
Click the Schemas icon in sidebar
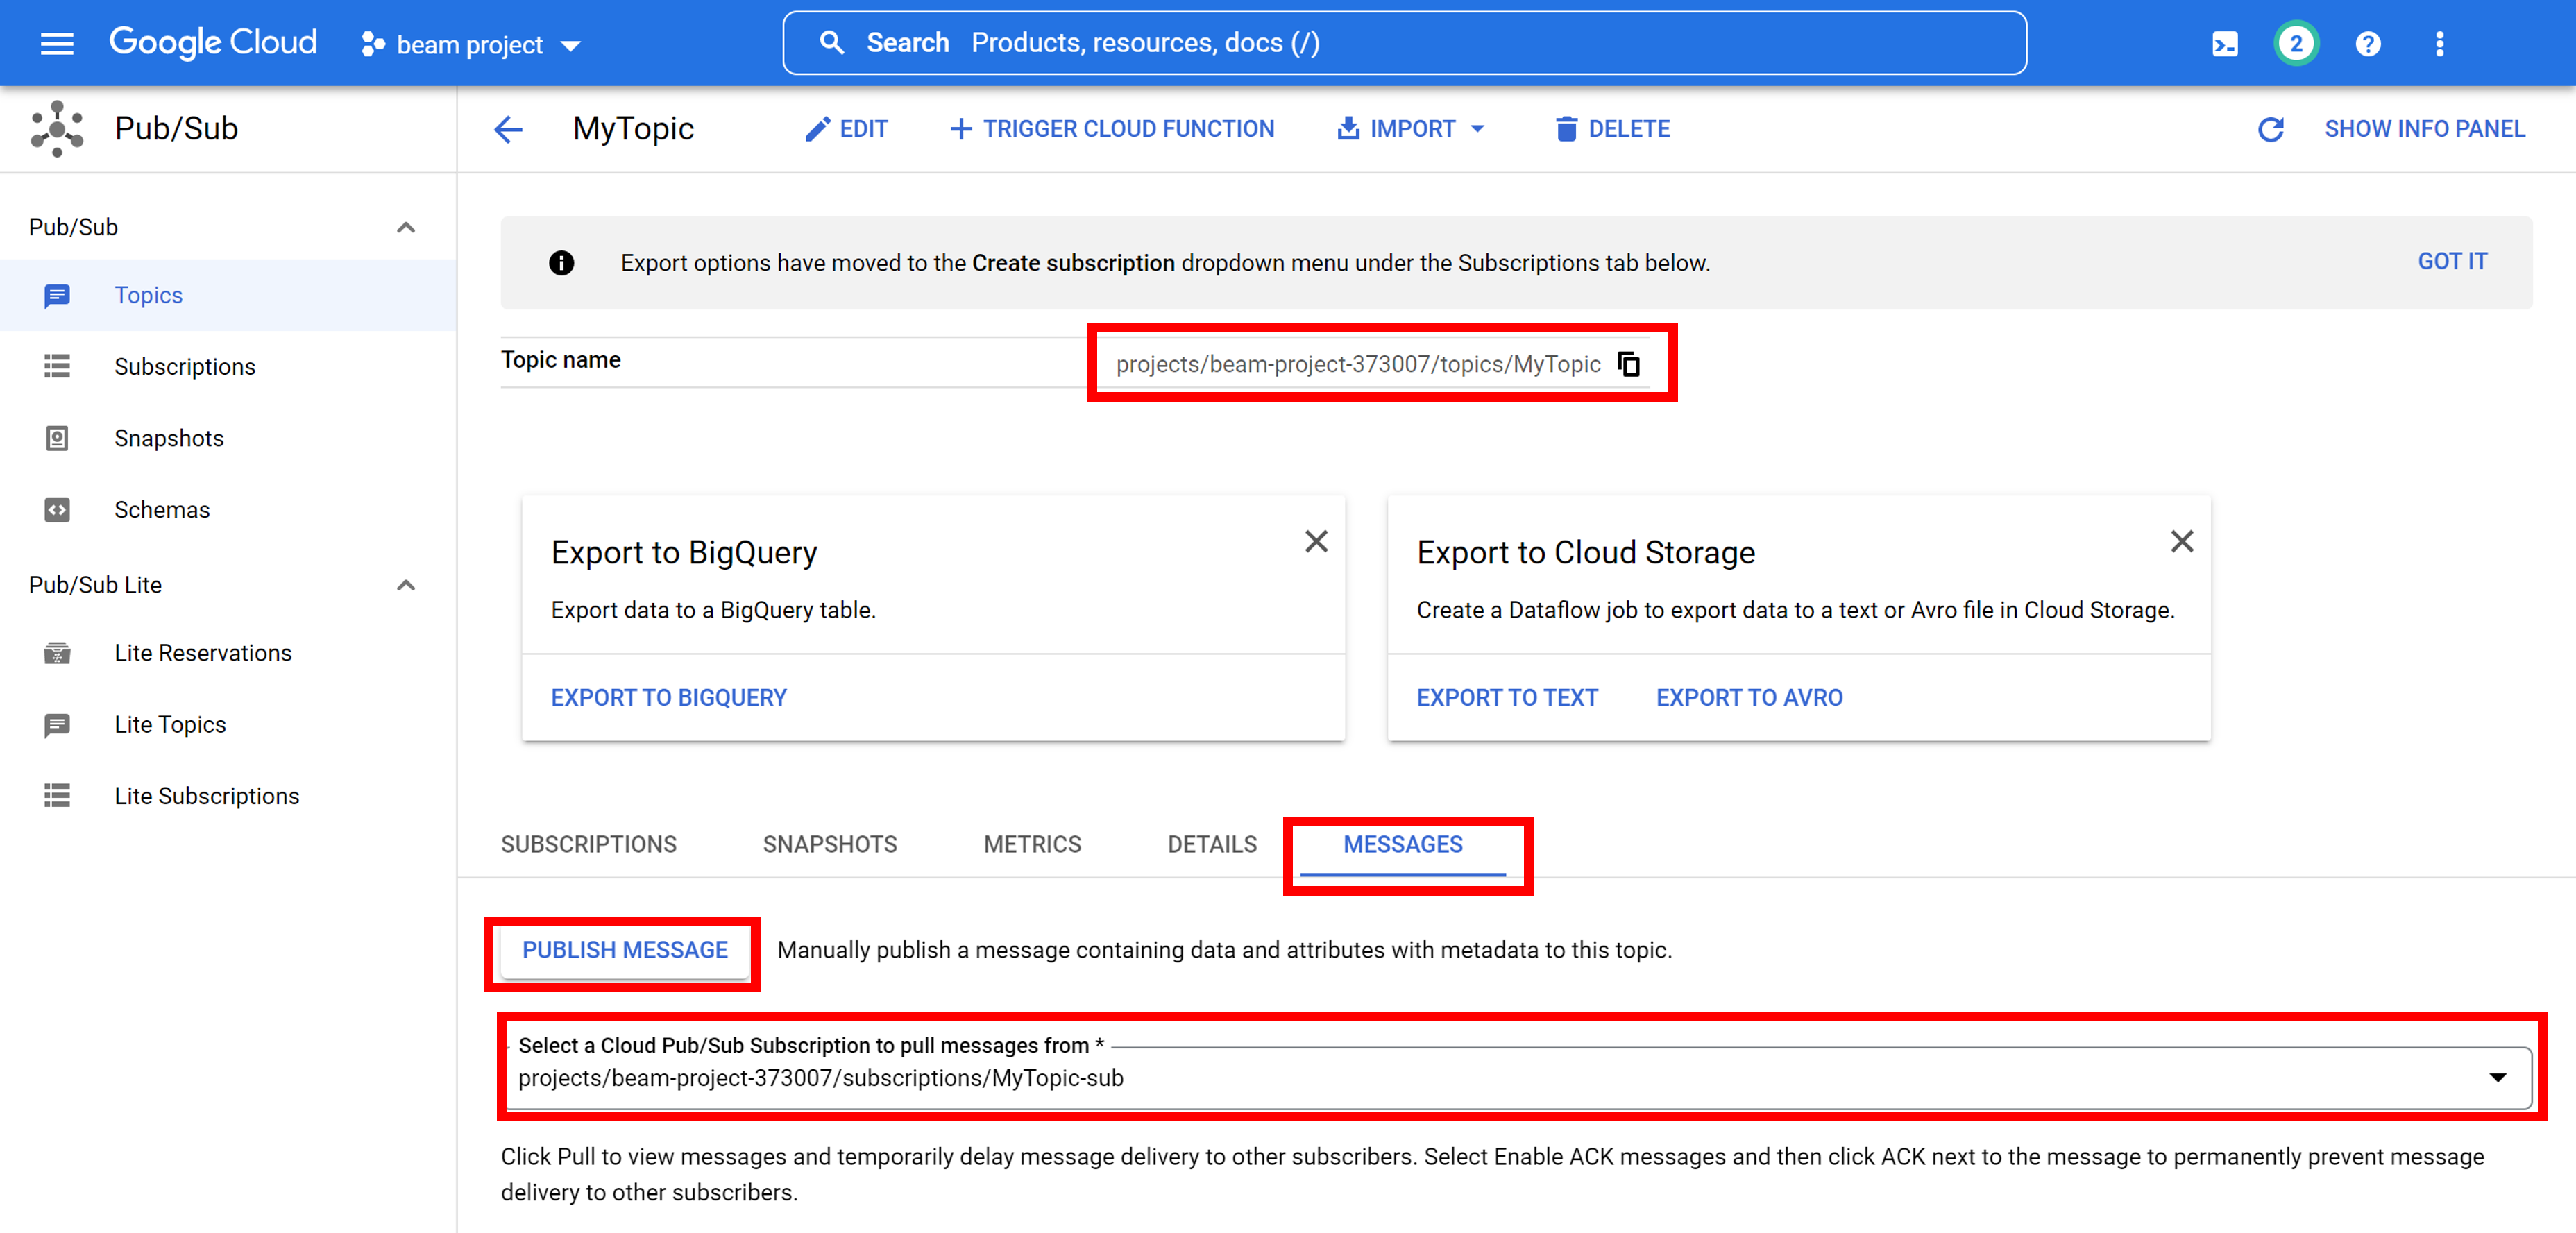pos(57,509)
